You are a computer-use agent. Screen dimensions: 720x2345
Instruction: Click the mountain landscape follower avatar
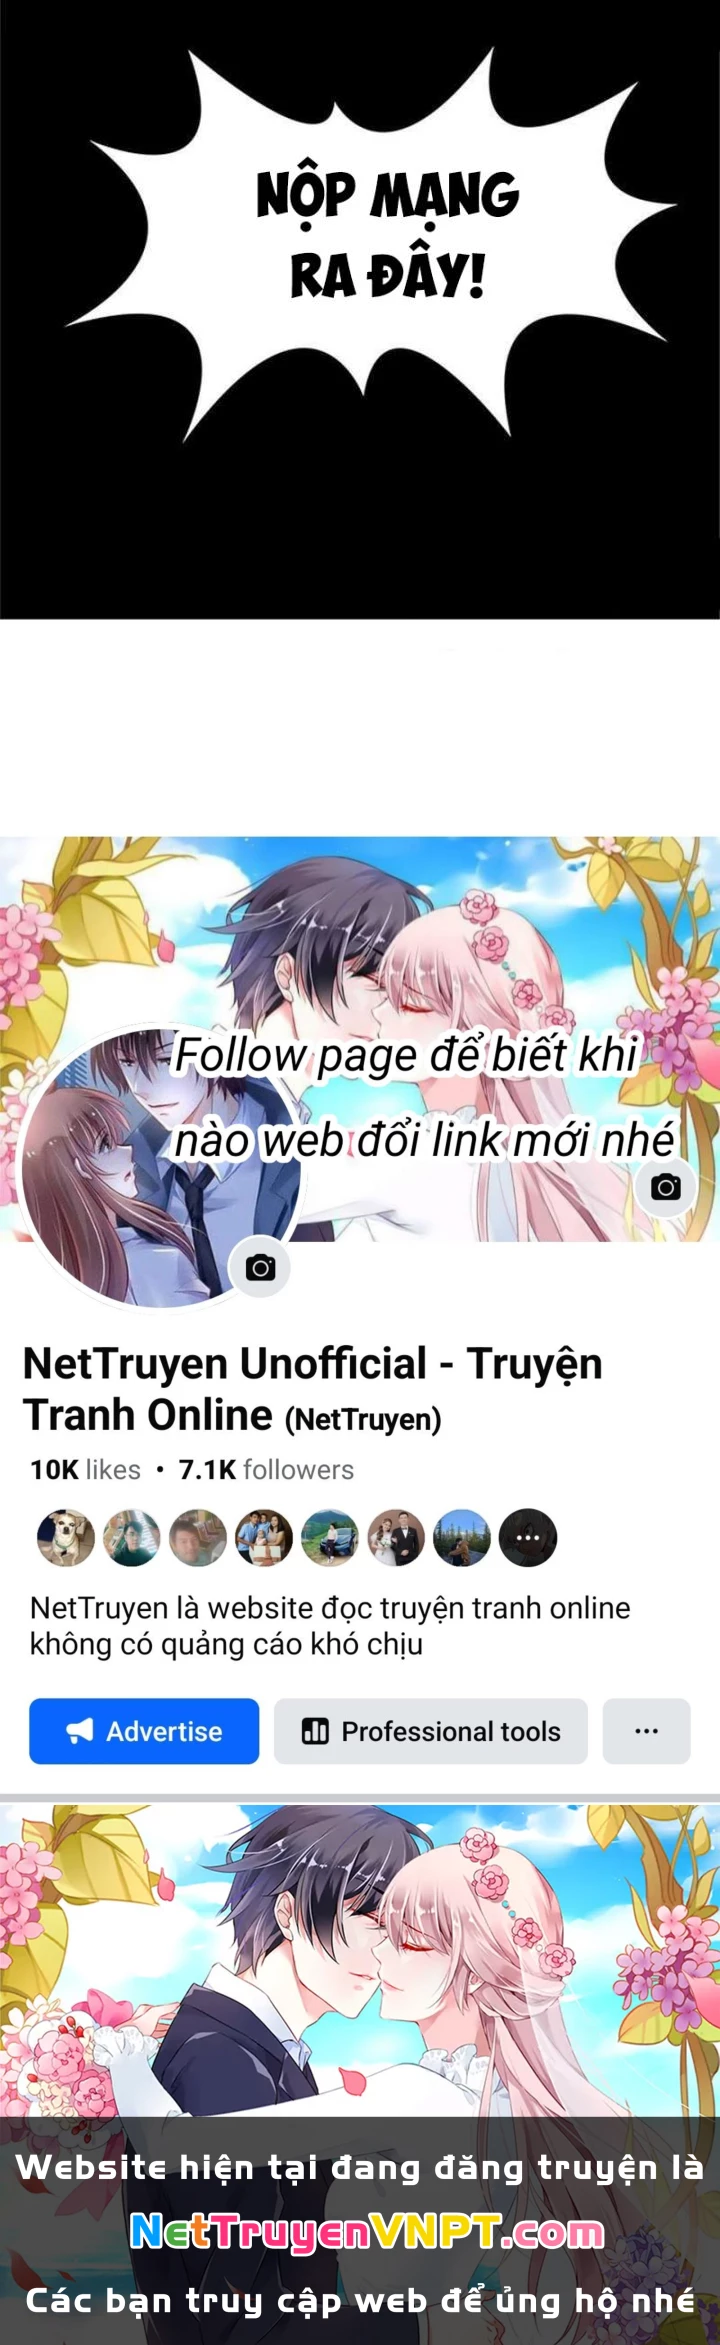(x=462, y=1538)
